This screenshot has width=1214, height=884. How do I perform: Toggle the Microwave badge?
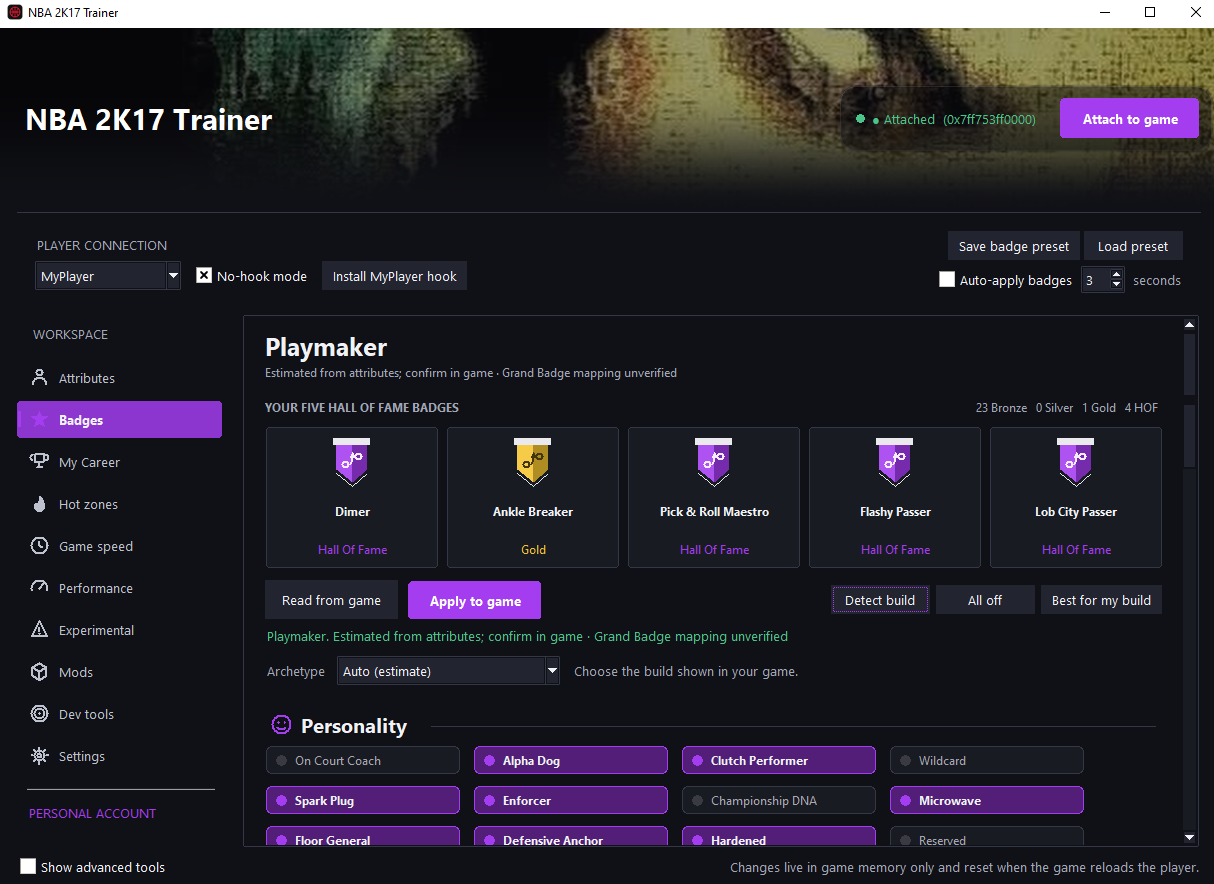tap(987, 800)
